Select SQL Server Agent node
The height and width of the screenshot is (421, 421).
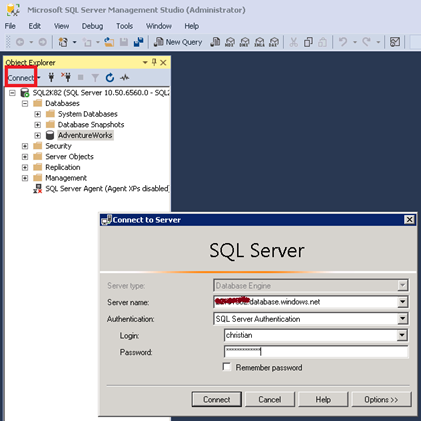pyautogui.click(x=107, y=189)
